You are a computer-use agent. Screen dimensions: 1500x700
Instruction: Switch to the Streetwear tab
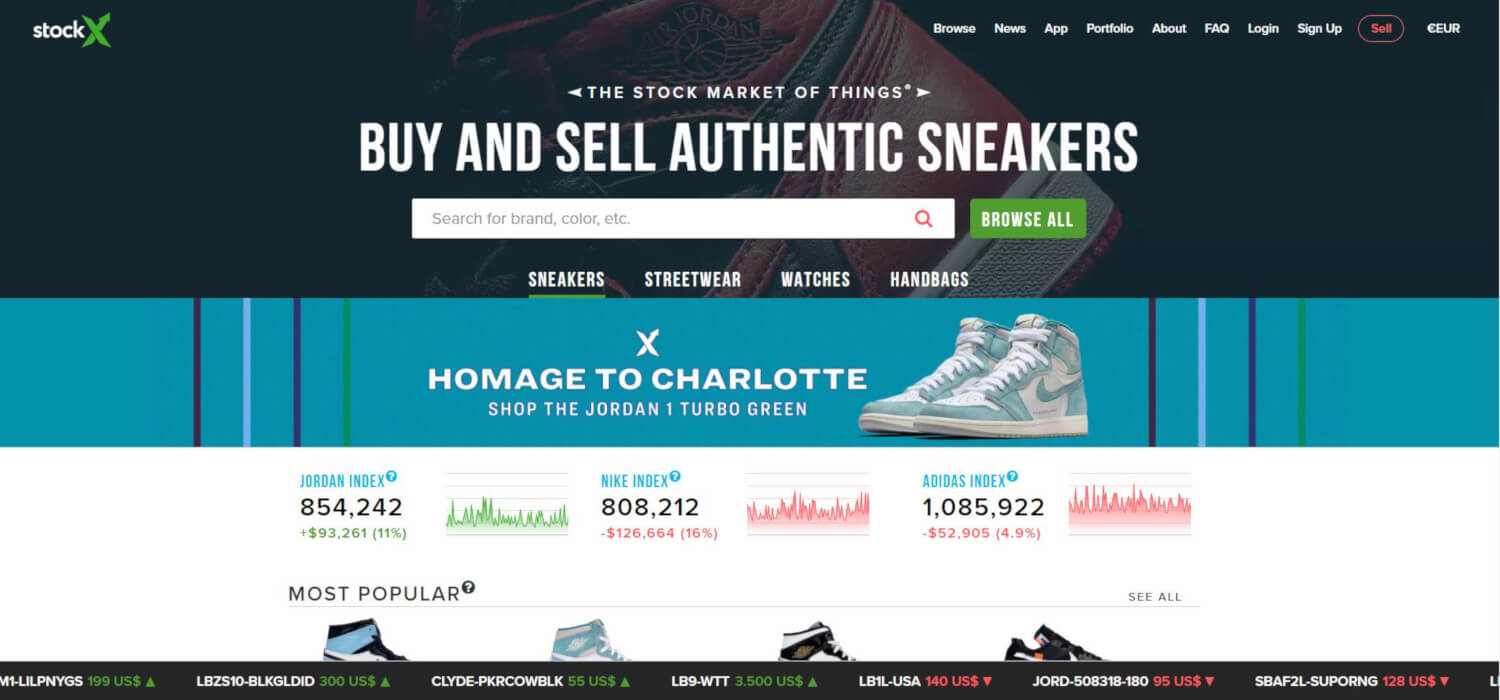[x=693, y=279]
